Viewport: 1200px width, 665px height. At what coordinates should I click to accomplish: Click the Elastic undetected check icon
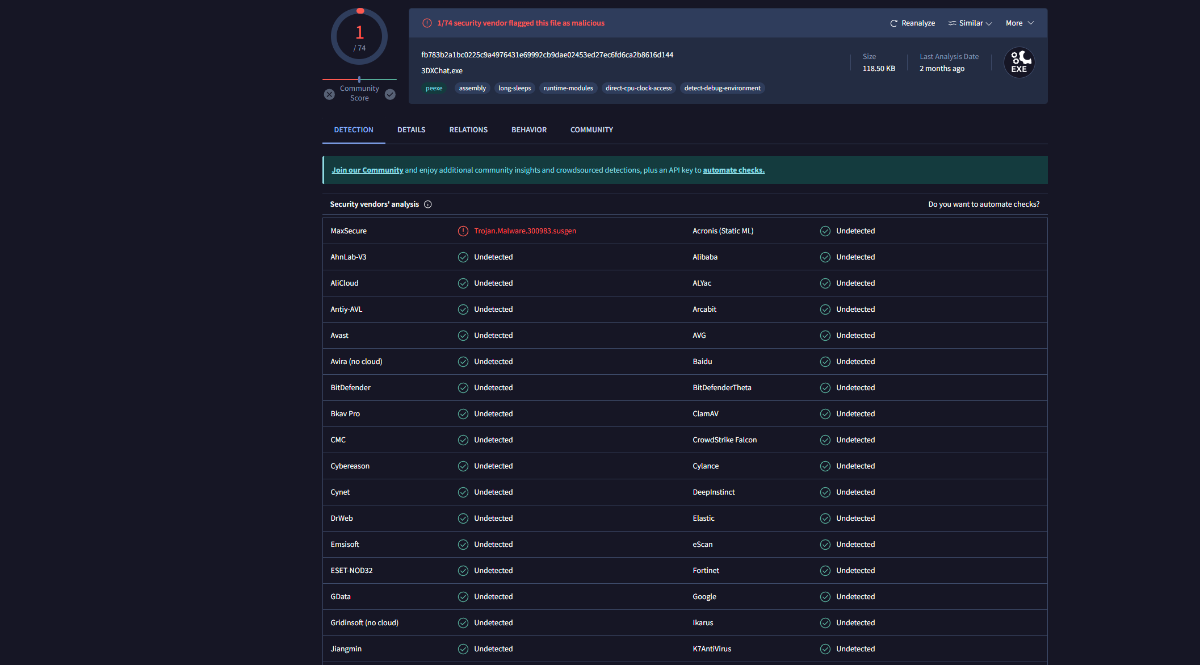tap(825, 518)
